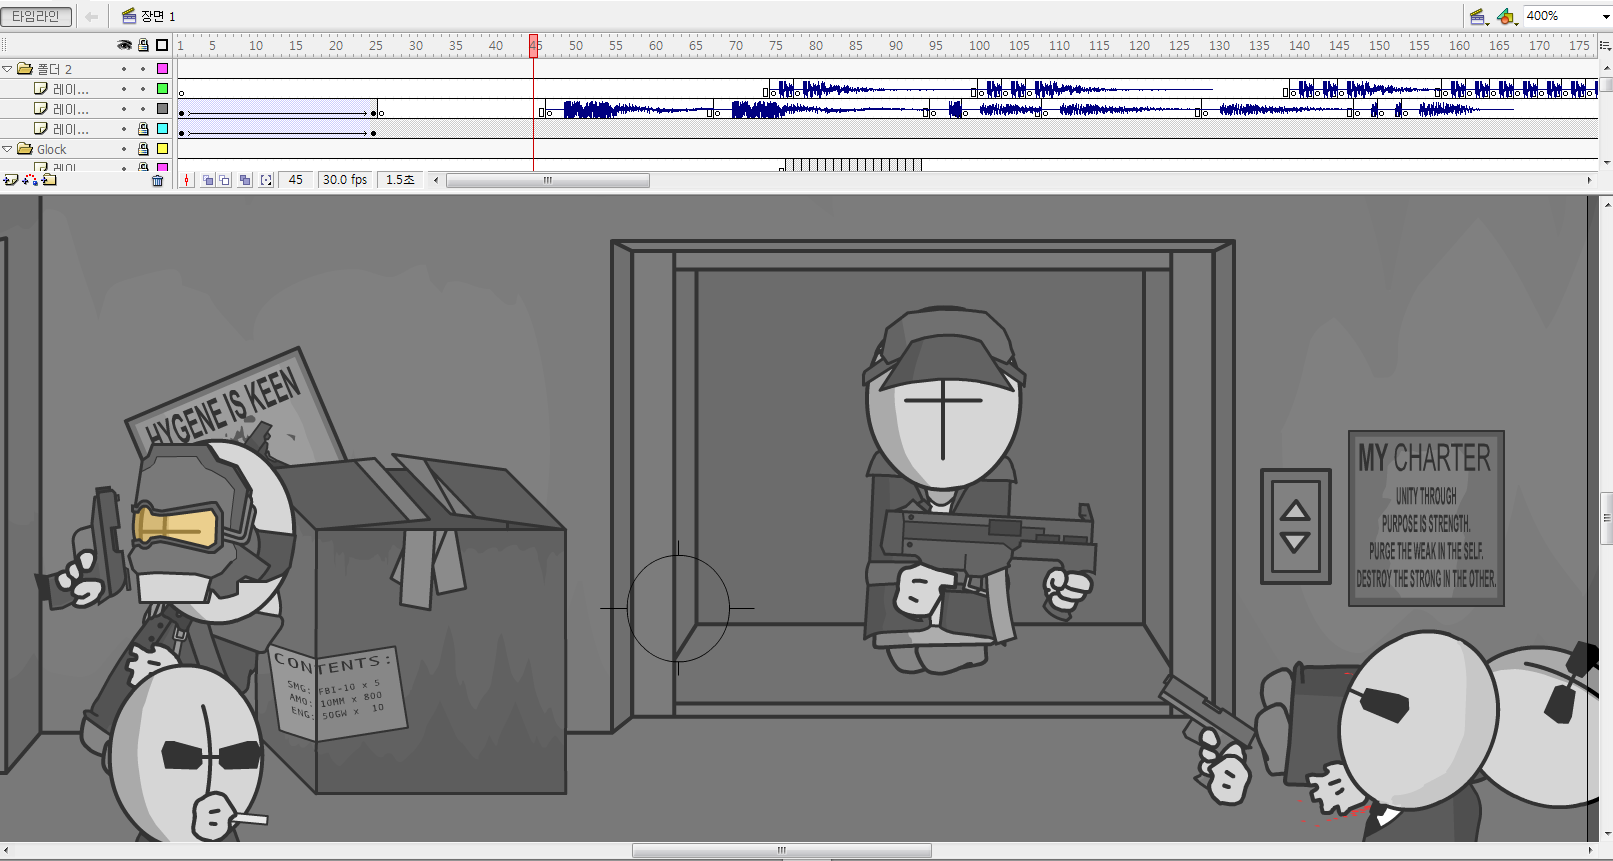Unlock the Glock folder padlock
Viewport: 1613px width, 861px height.
(x=143, y=149)
